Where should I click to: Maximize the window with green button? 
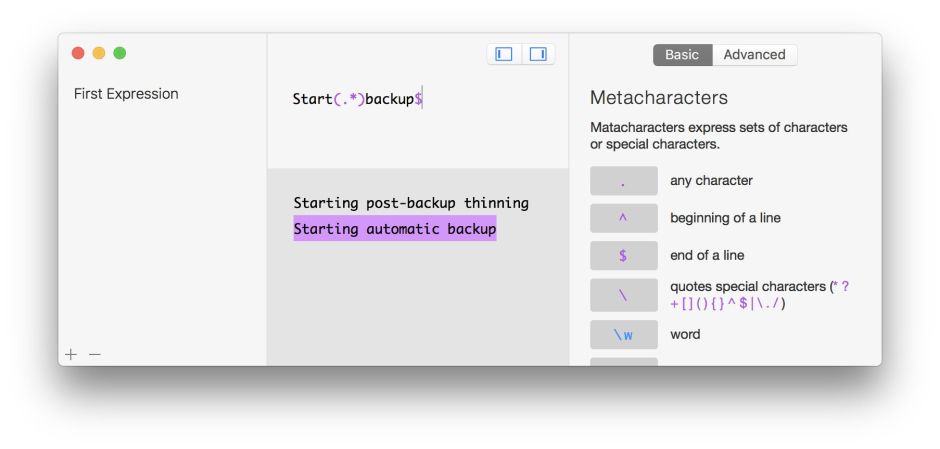(120, 53)
